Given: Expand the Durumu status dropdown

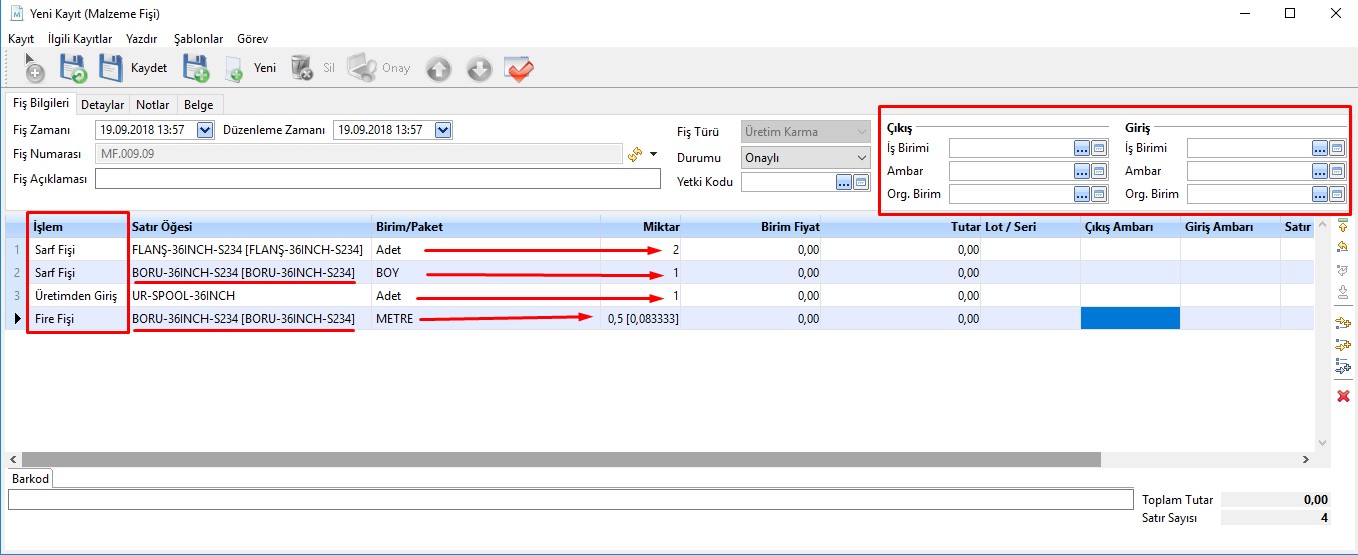Looking at the screenshot, I should [x=862, y=157].
